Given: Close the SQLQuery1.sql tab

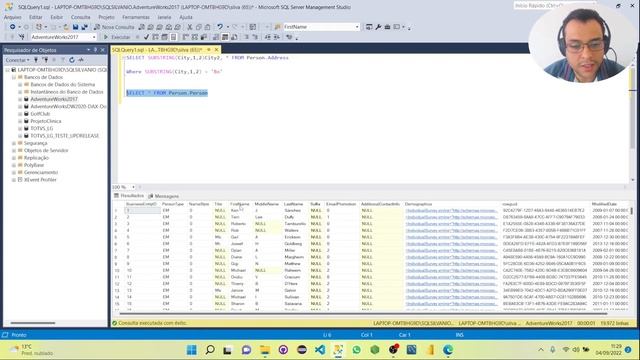Looking at the screenshot, I should [x=216, y=50].
